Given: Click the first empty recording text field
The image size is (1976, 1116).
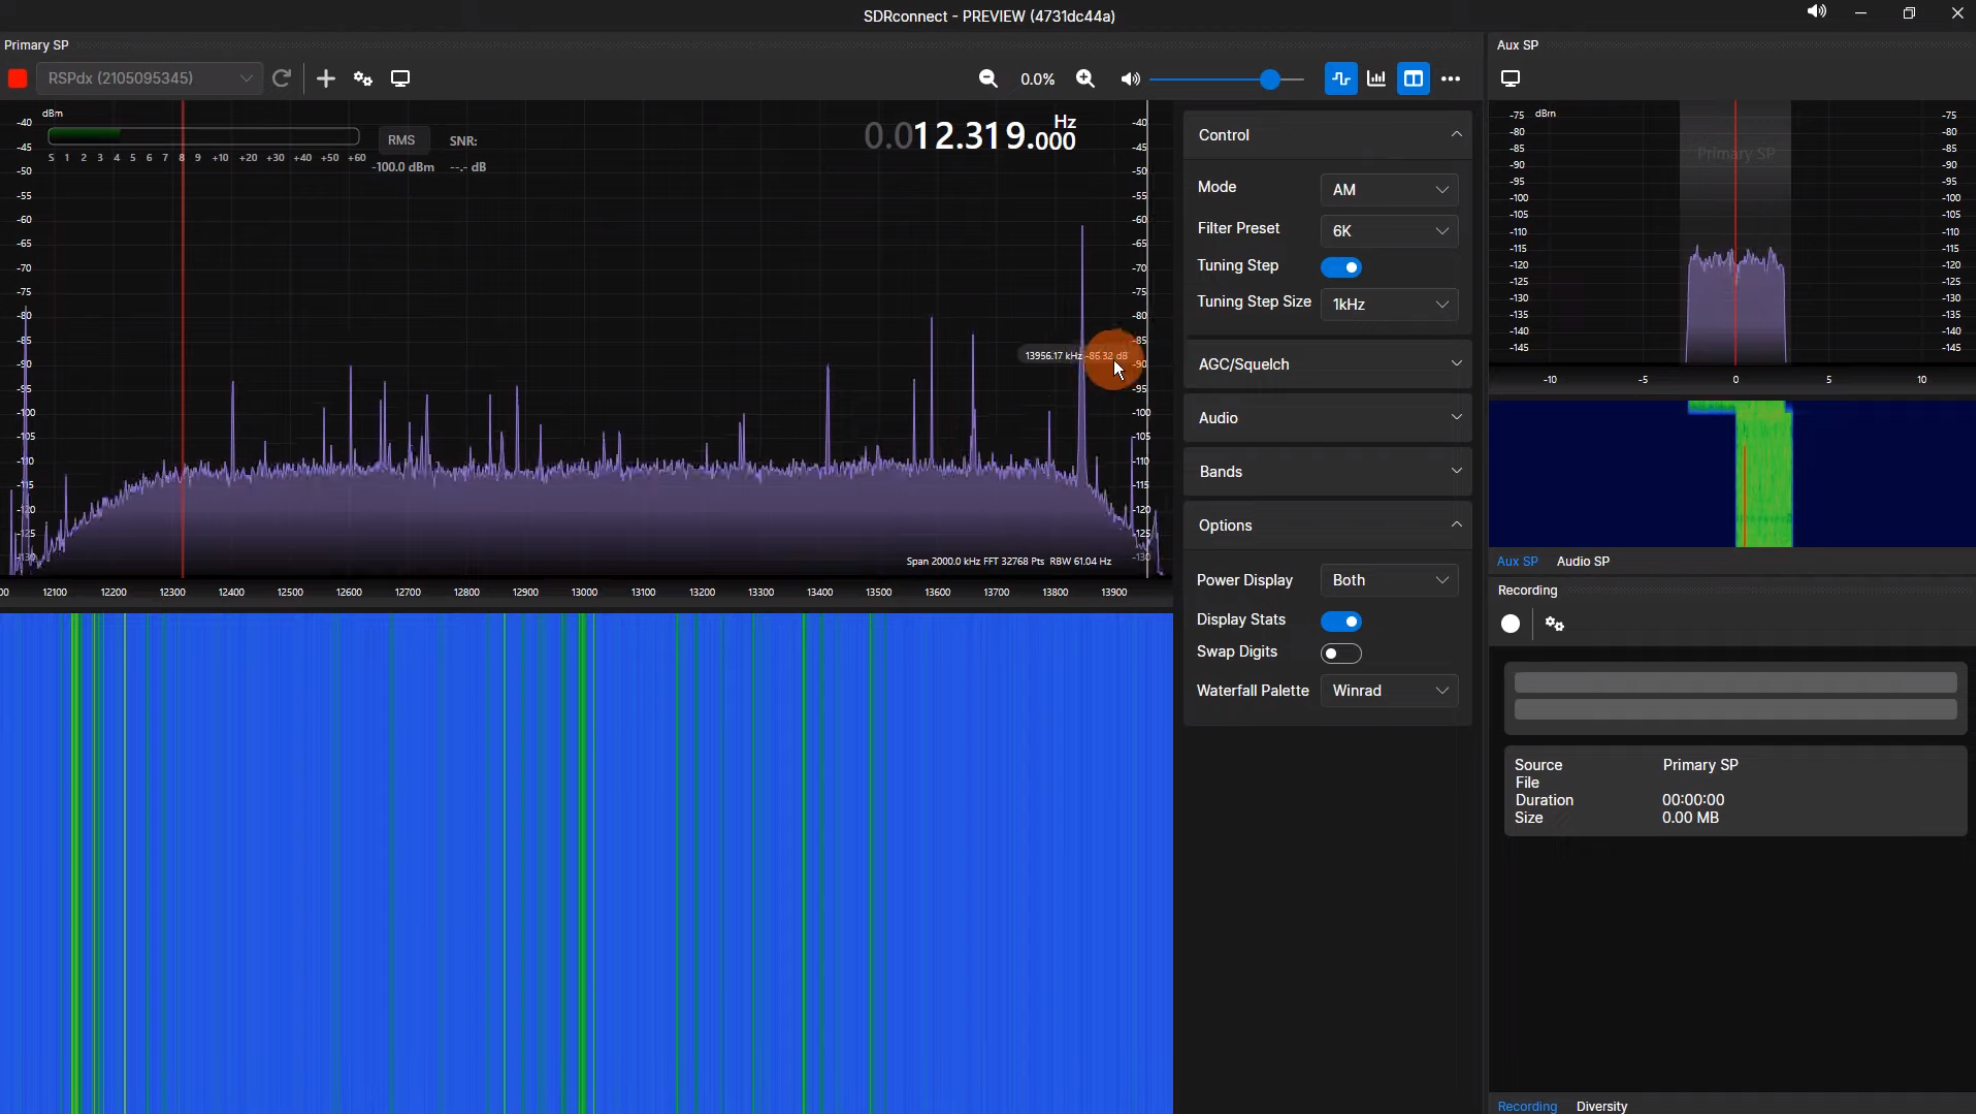Looking at the screenshot, I should 1735,683.
